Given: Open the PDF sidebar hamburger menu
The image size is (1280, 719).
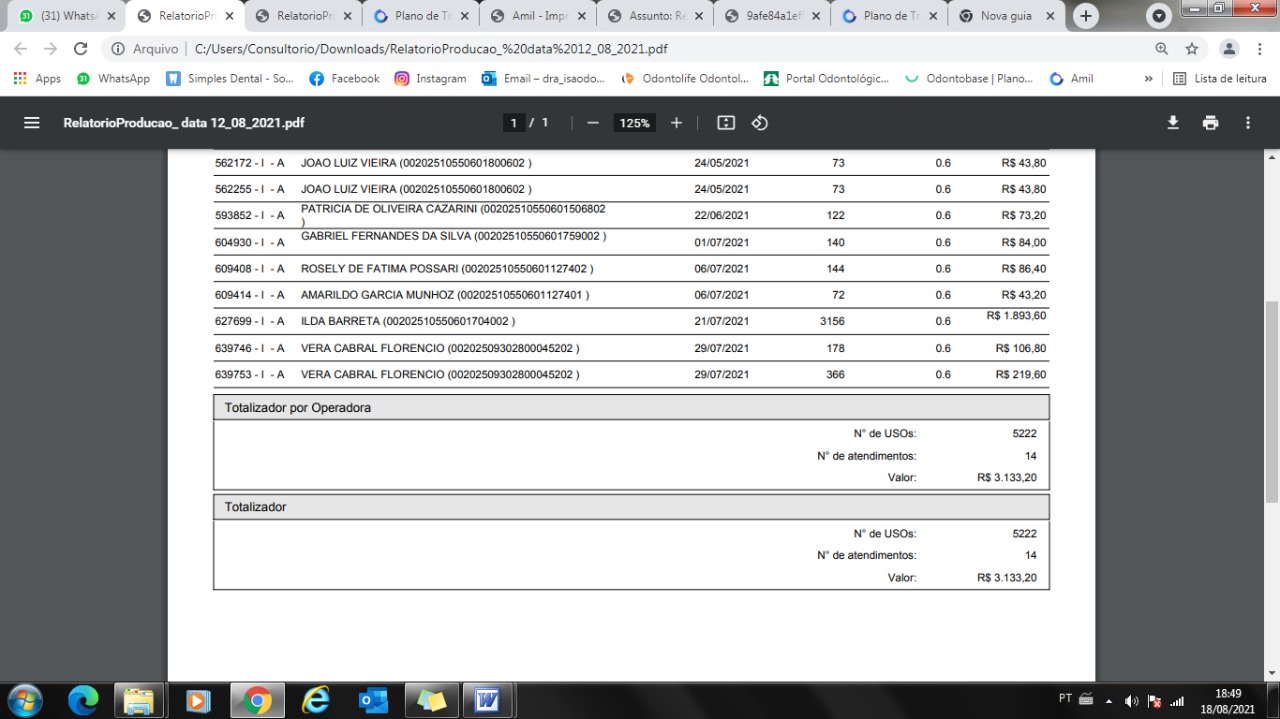Looking at the screenshot, I should point(31,123).
